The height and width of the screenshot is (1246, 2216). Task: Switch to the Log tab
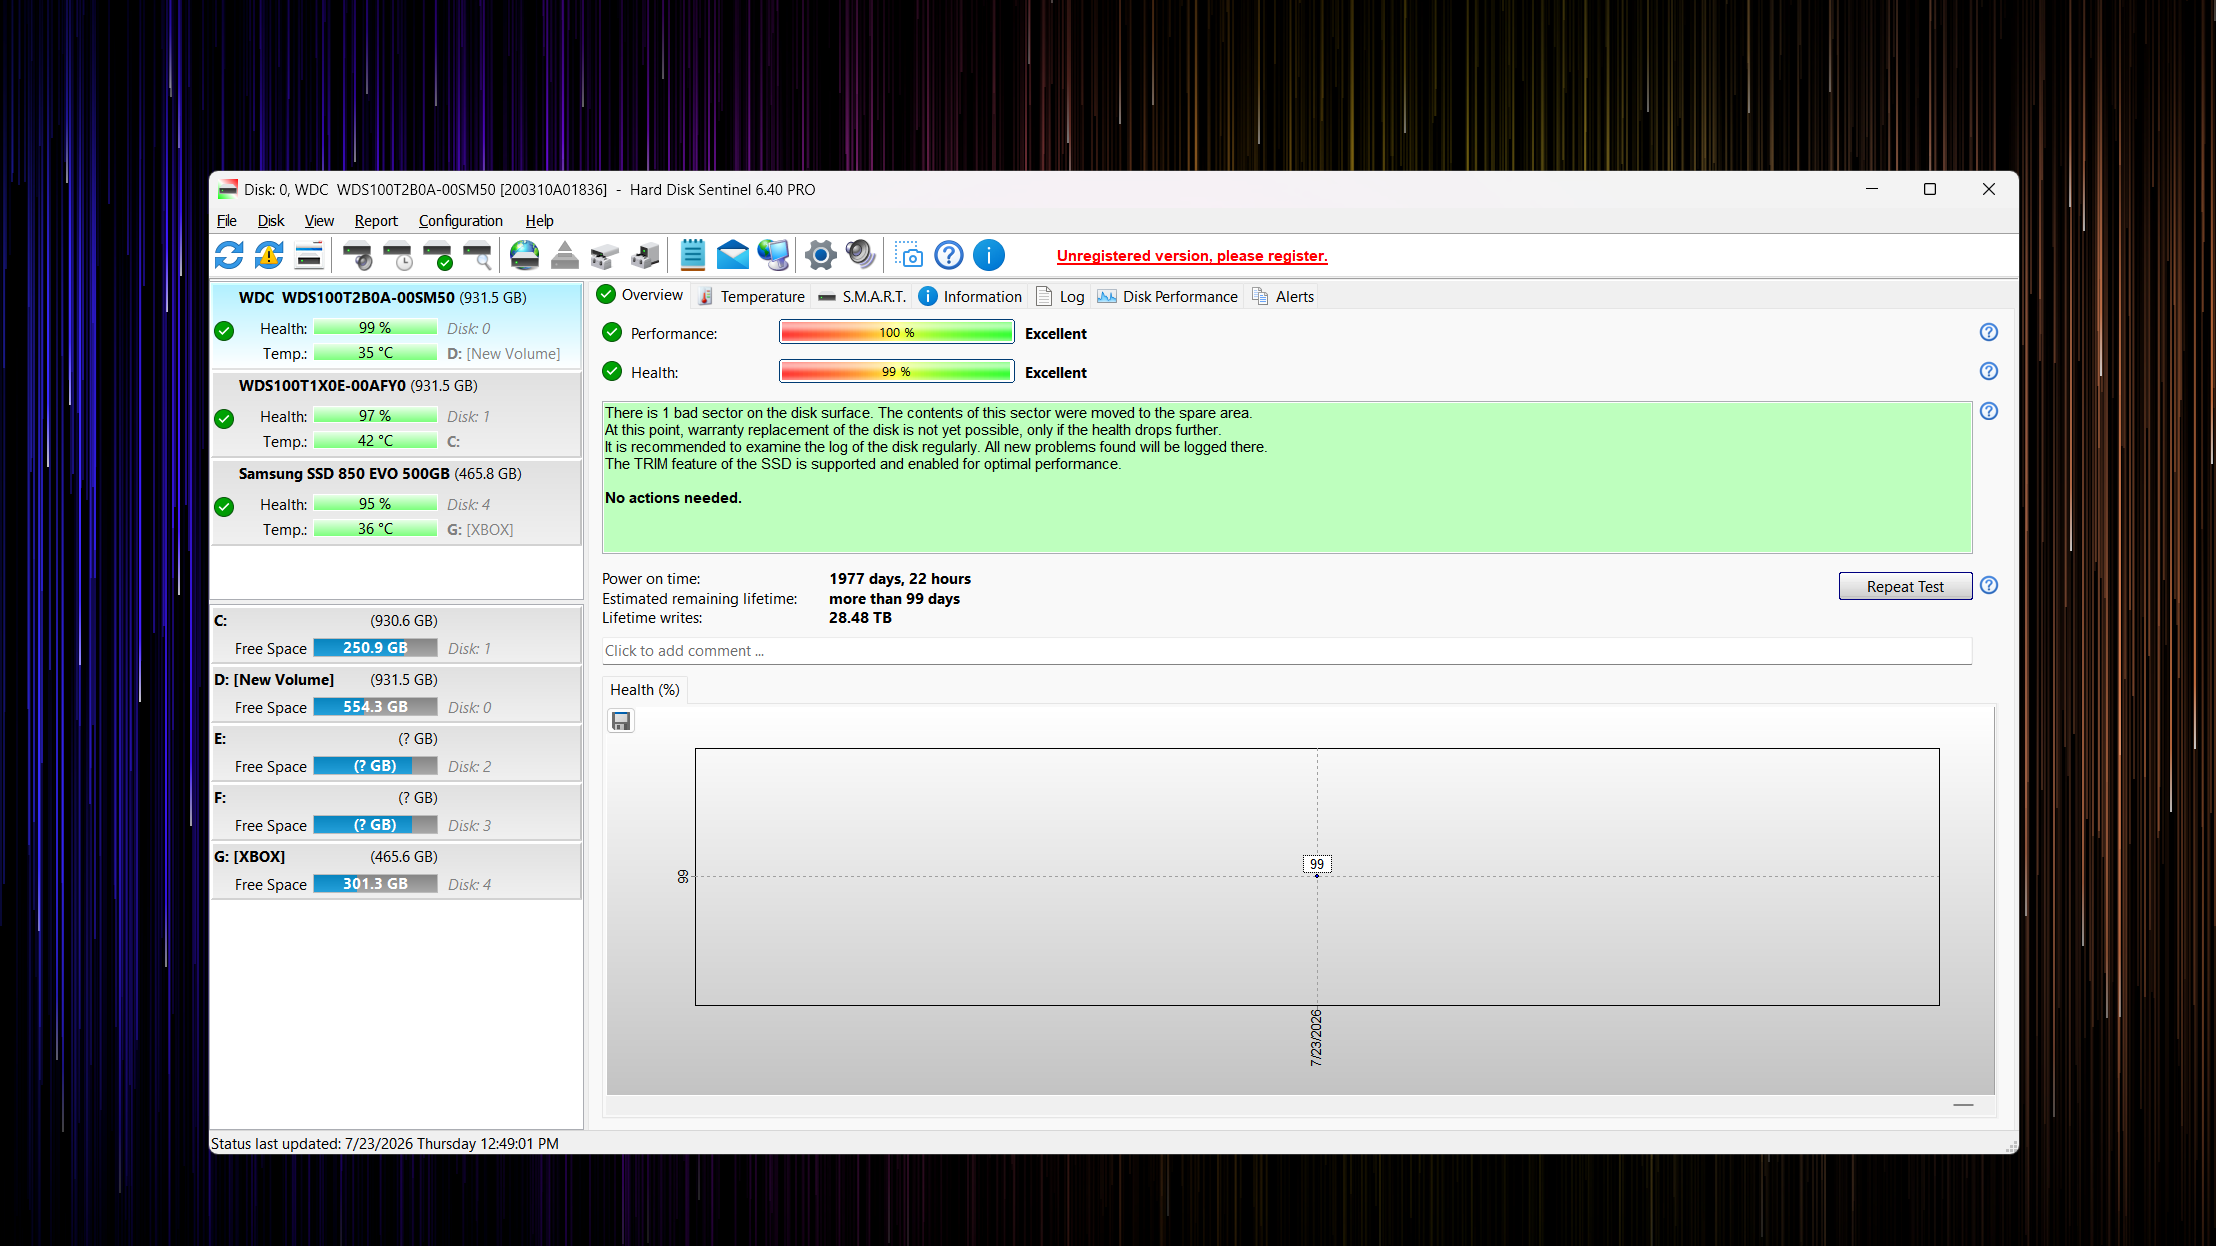[x=1060, y=297]
